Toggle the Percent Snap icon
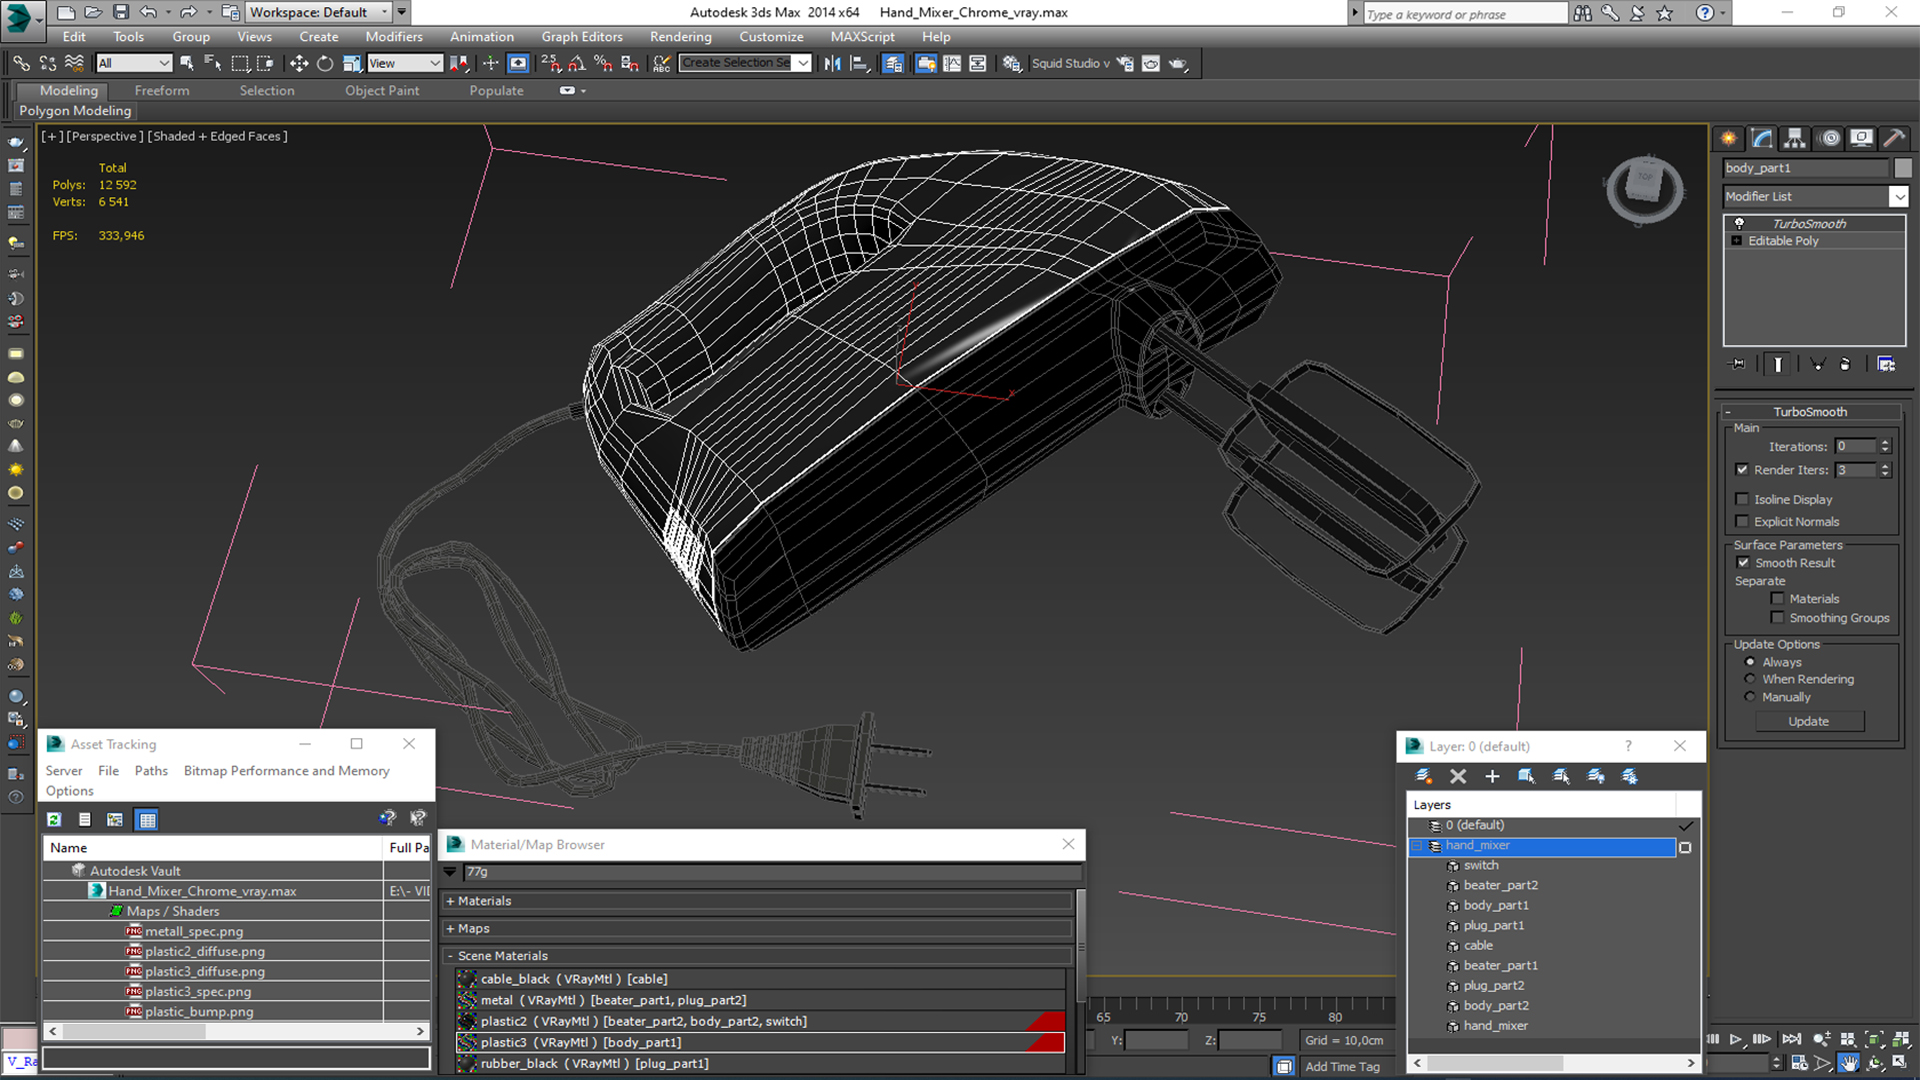1920x1080 pixels. (x=603, y=63)
